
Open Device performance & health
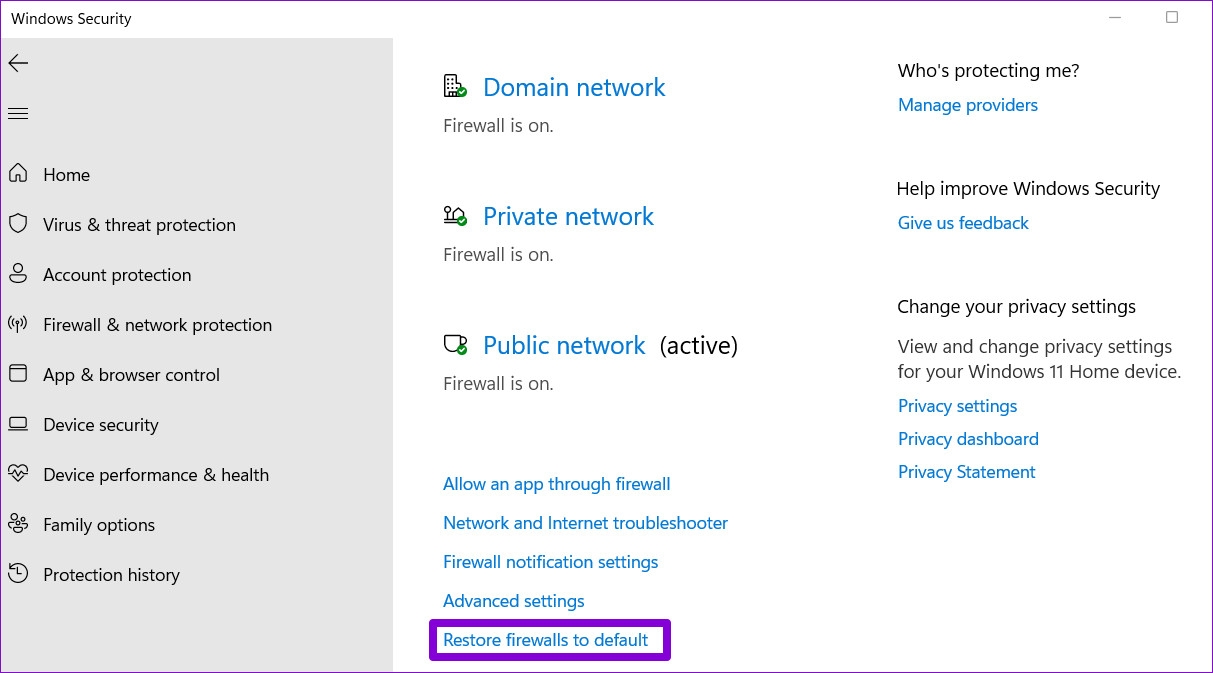tap(156, 474)
